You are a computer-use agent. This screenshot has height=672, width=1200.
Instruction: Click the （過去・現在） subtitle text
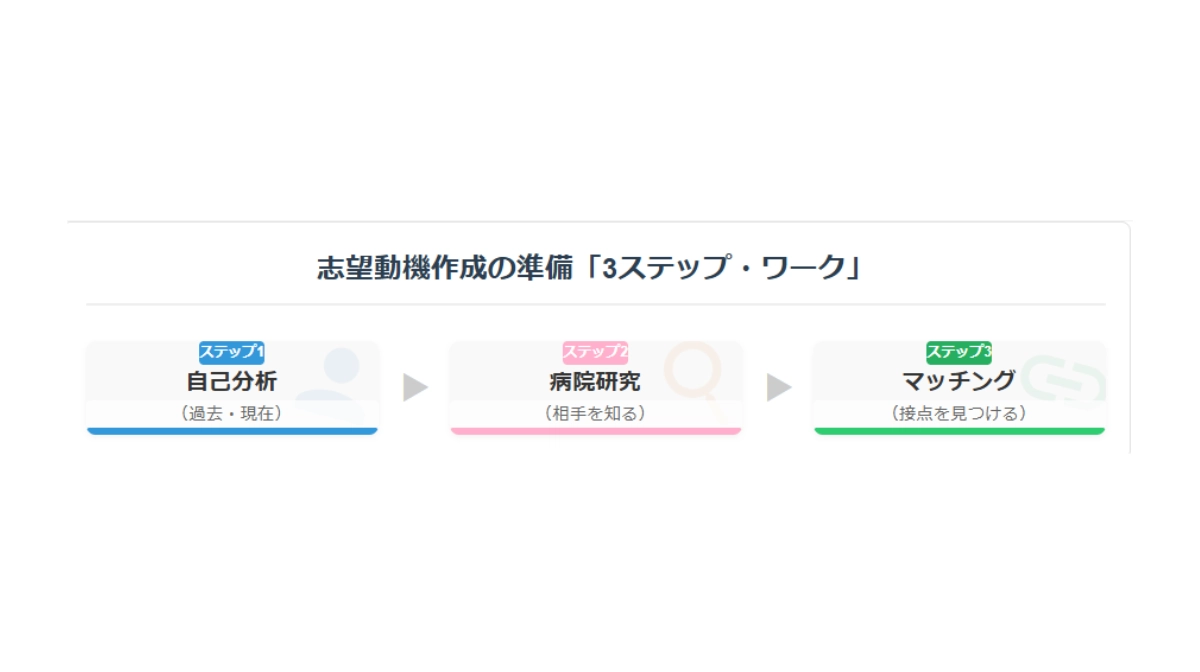(x=232, y=413)
